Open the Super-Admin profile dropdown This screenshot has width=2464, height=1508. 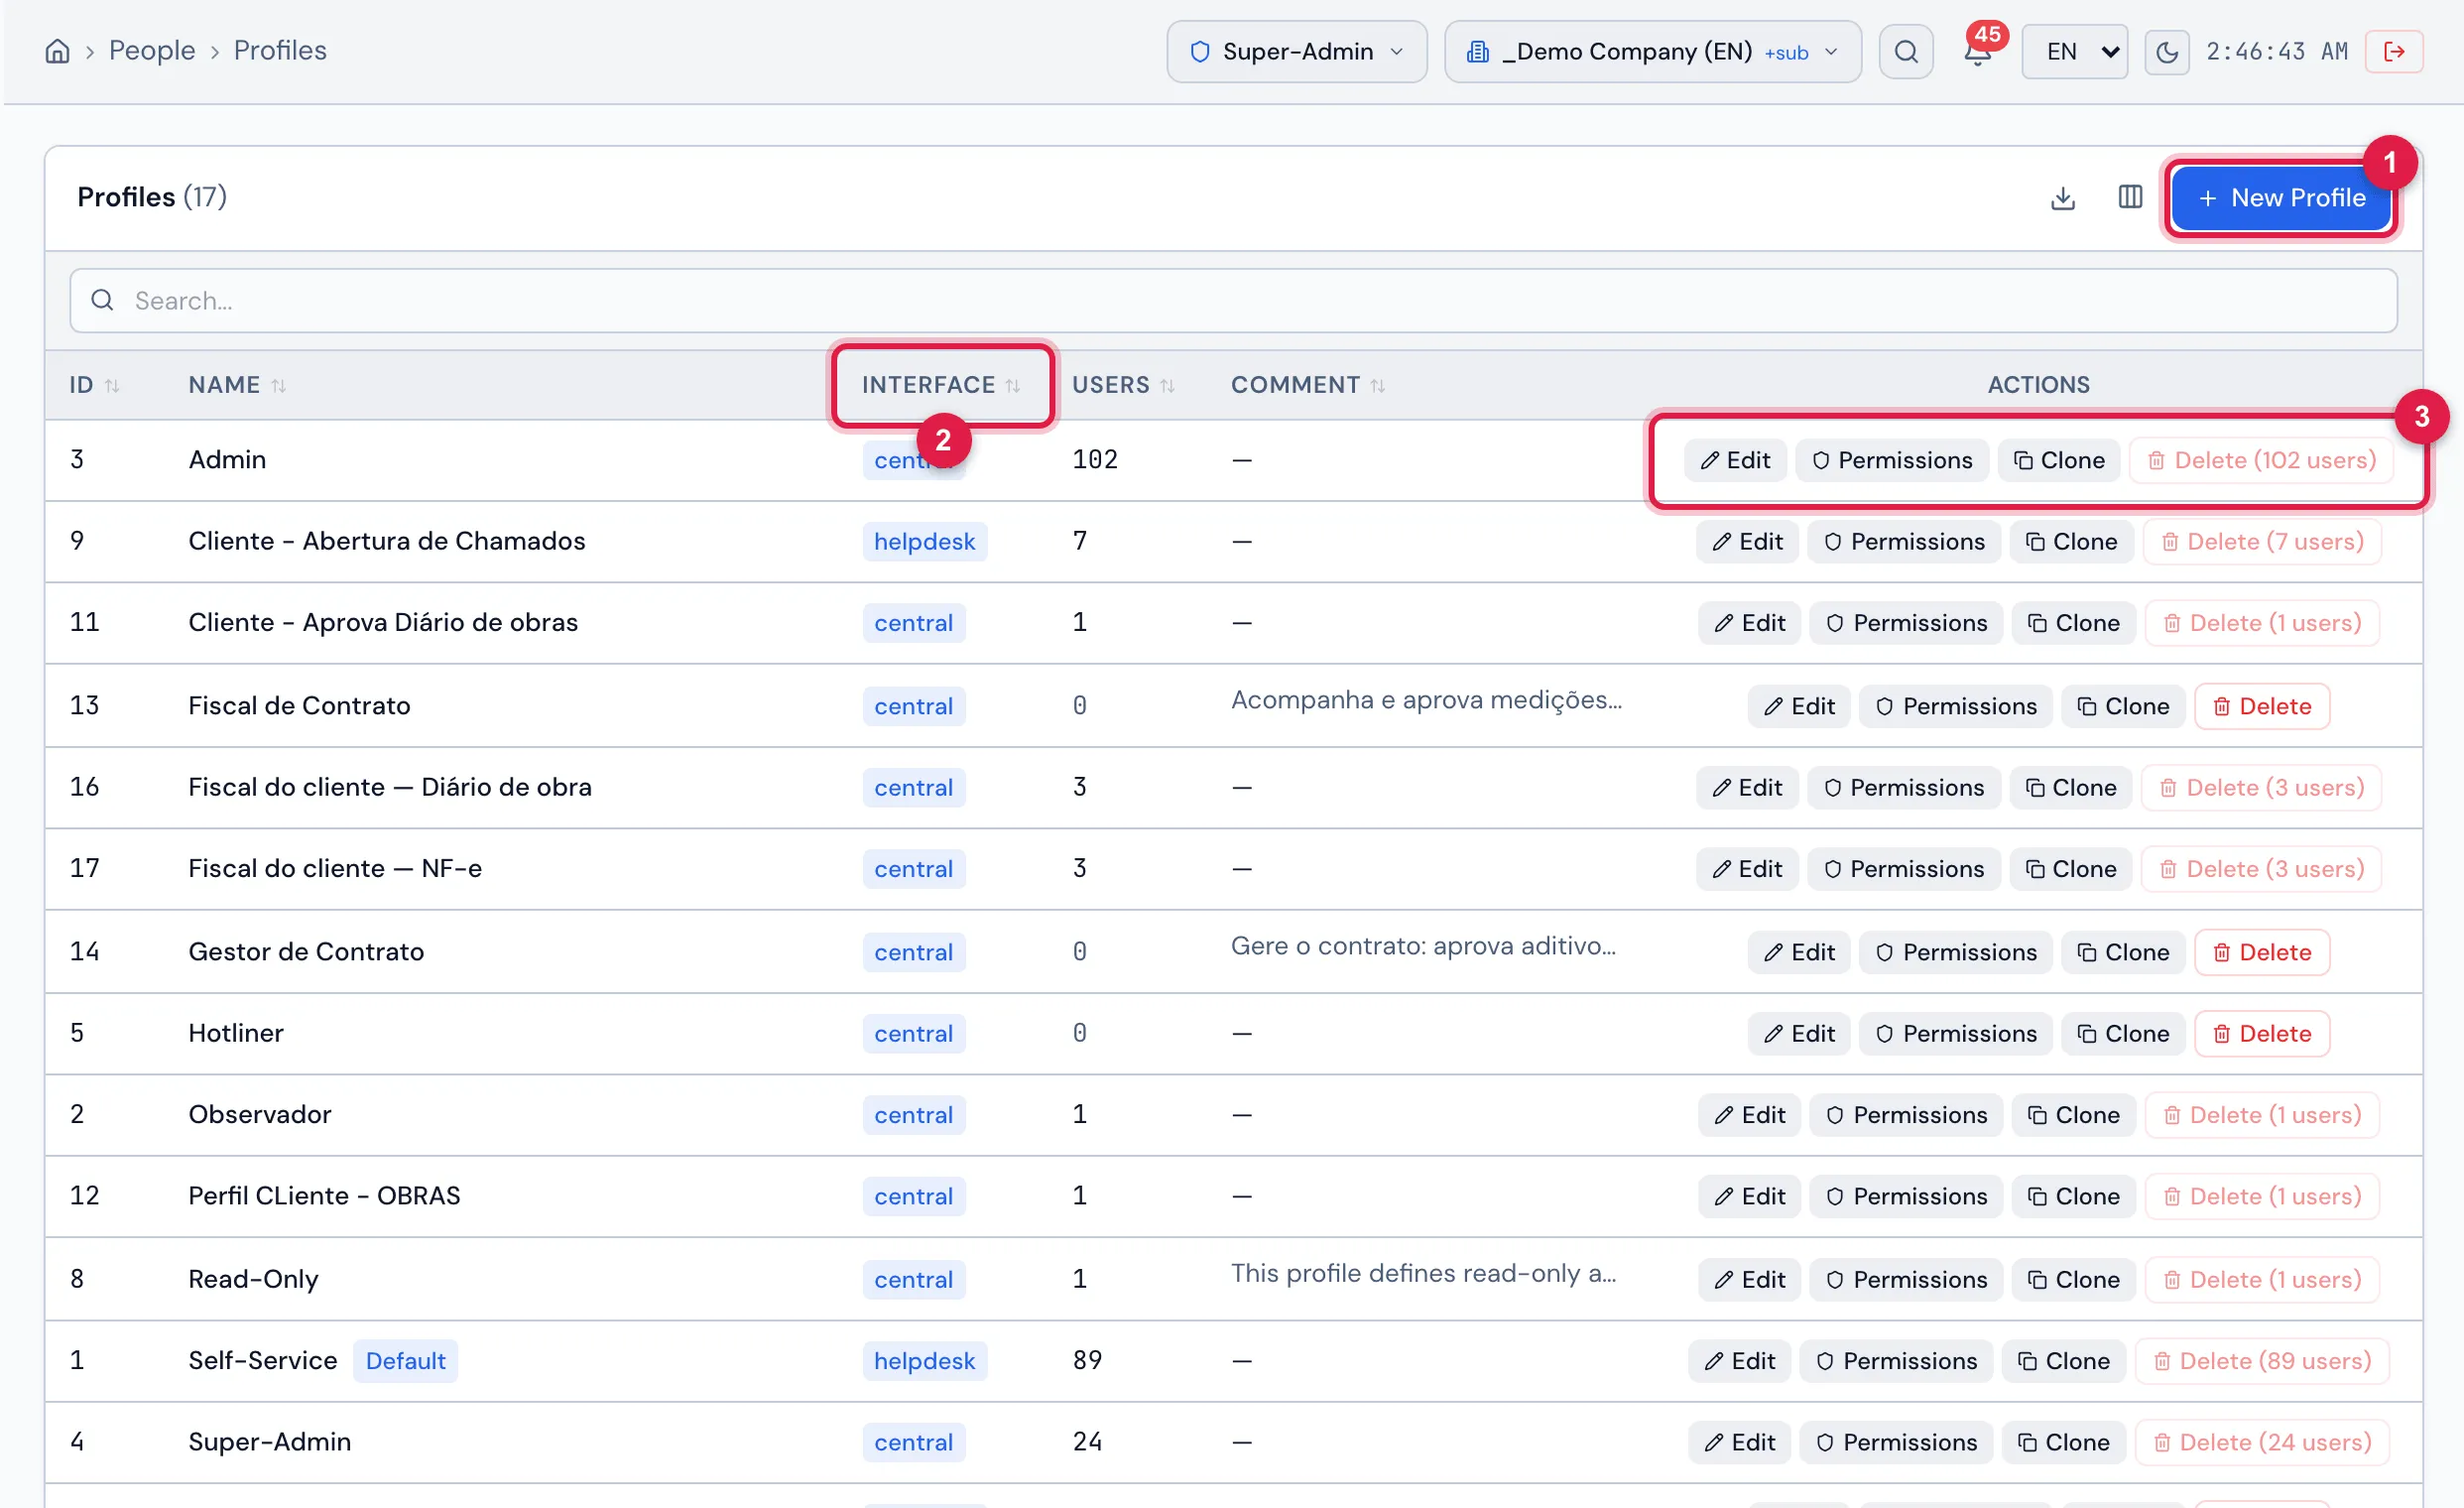(1296, 51)
